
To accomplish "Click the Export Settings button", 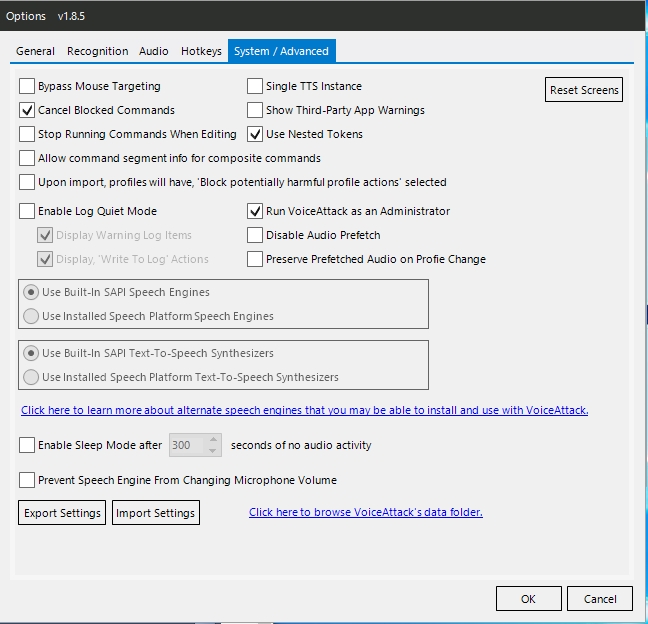I will 62,513.
